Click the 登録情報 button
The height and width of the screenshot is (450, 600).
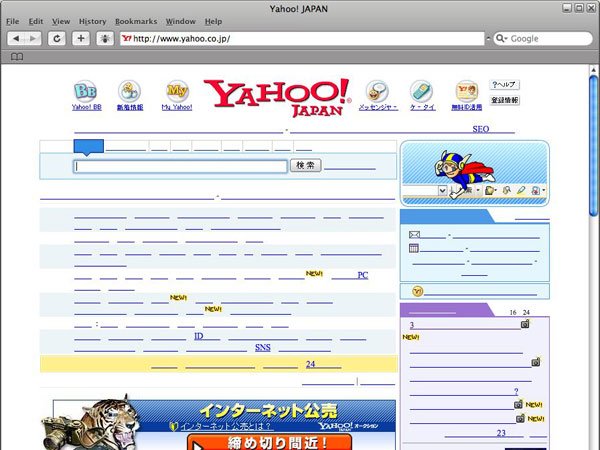tap(505, 100)
